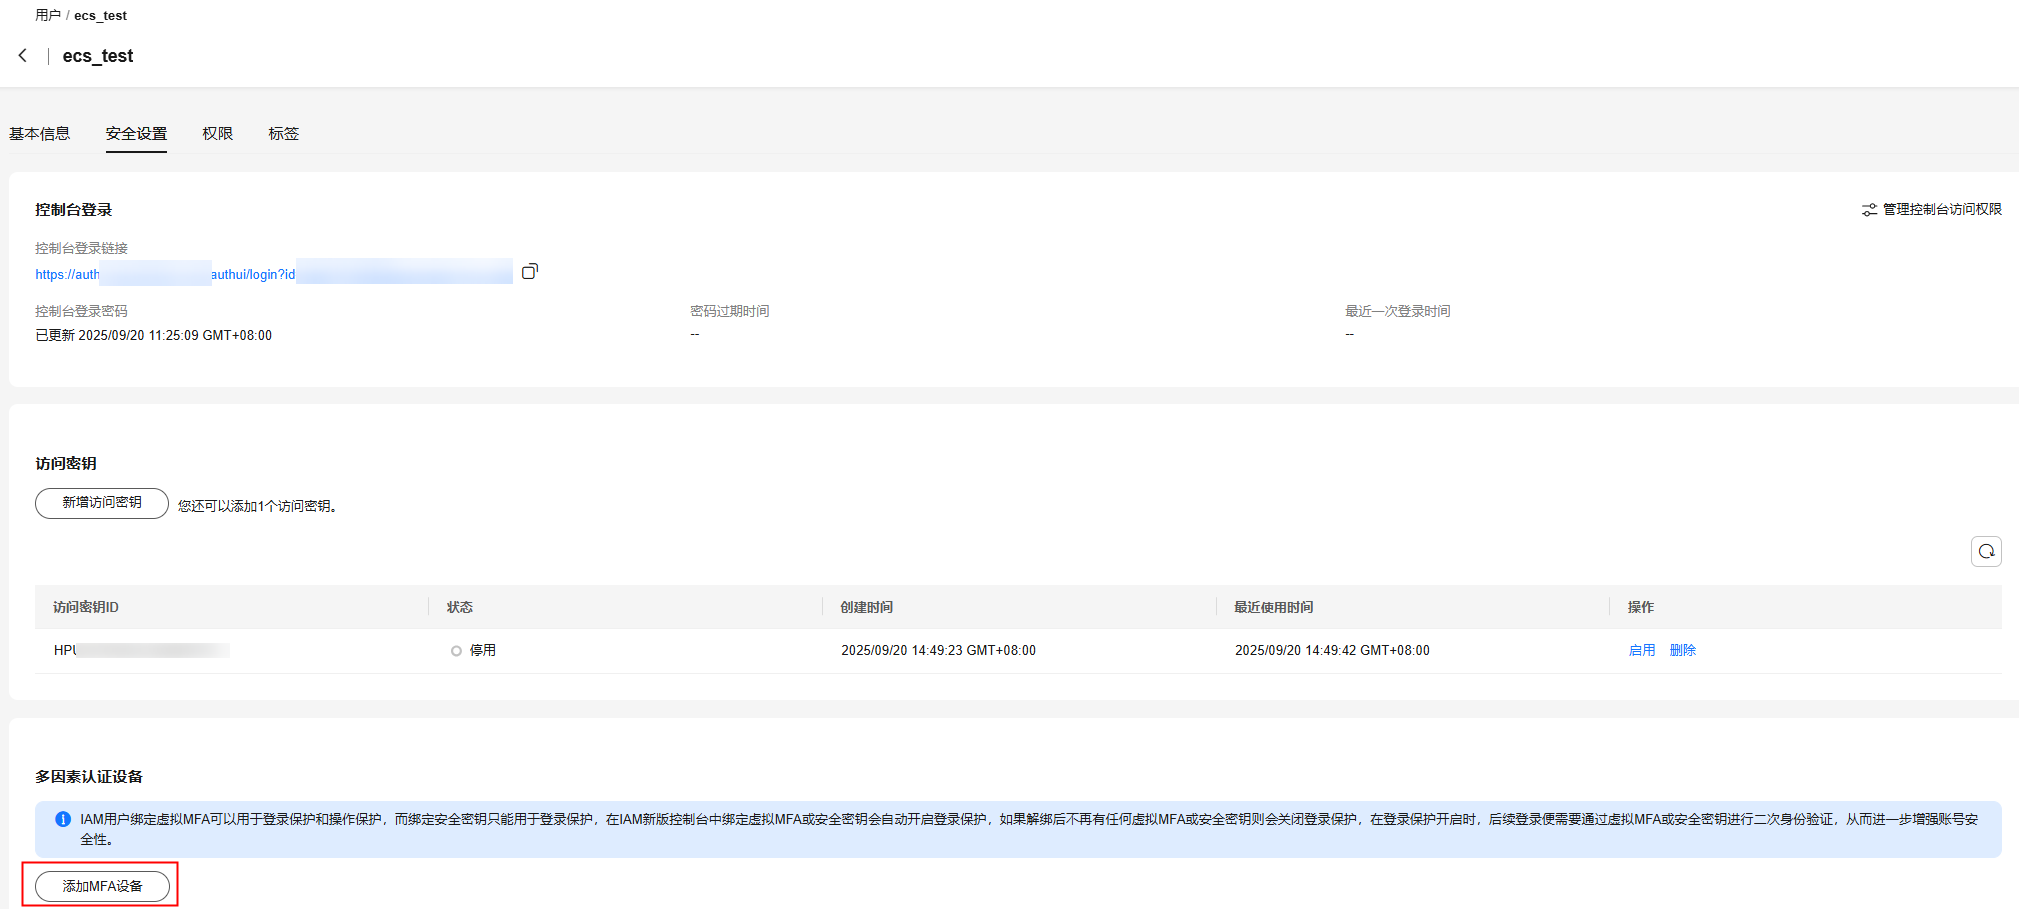2019x909 pixels.
Task: Open the console login URL
Action: (165, 274)
